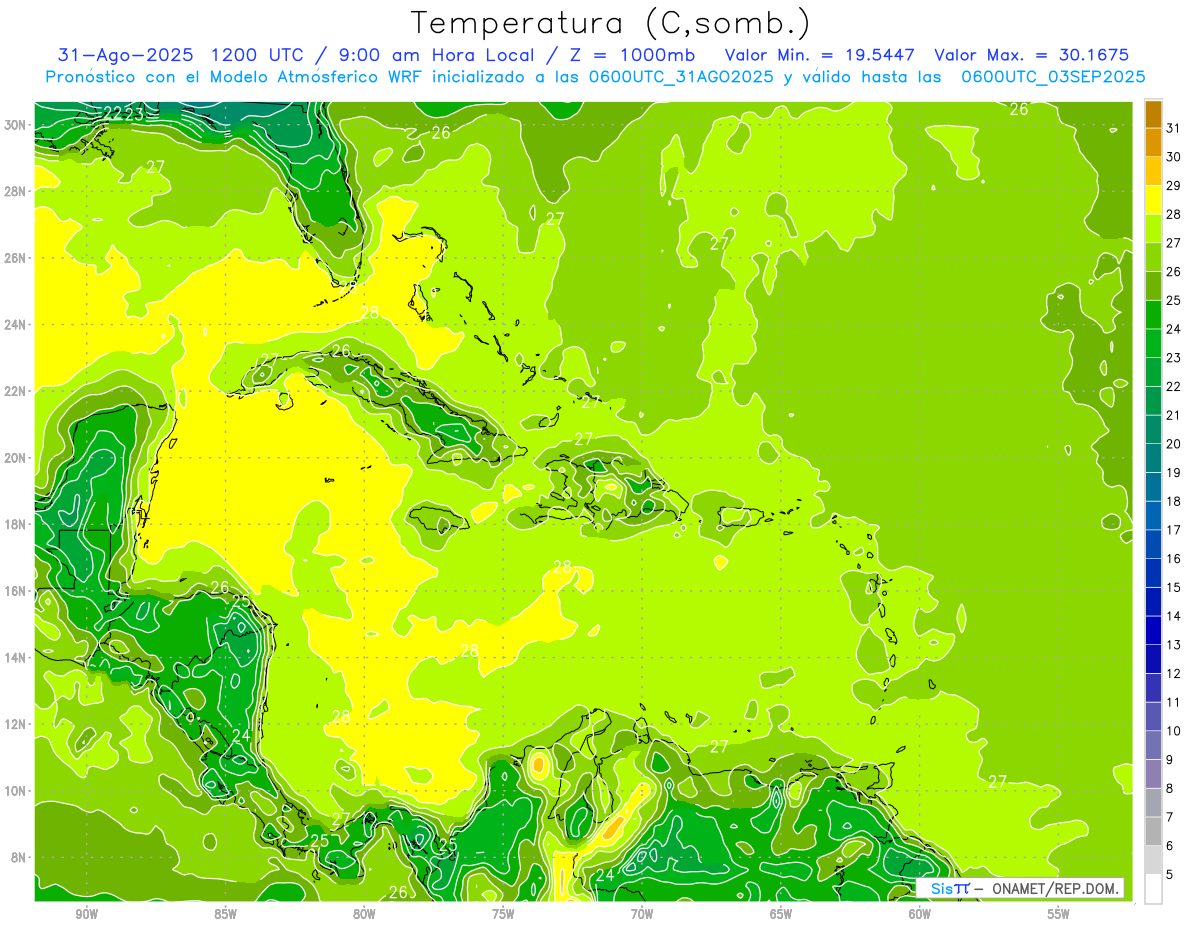
Task: Click the "29" value on the color bar
Action: pyautogui.click(x=1174, y=185)
